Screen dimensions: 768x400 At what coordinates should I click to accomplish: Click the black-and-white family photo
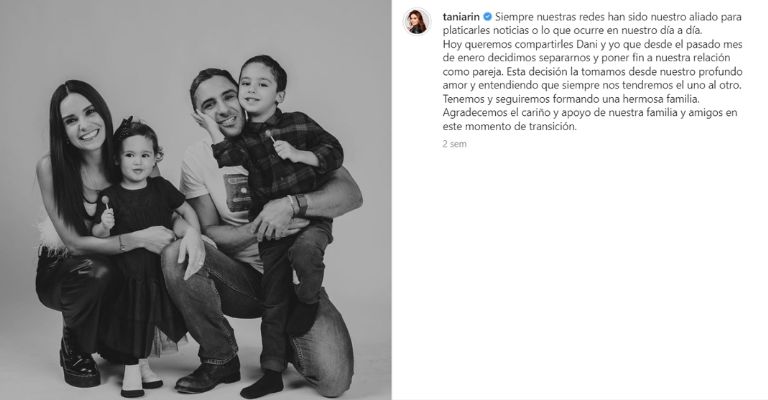(x=195, y=200)
